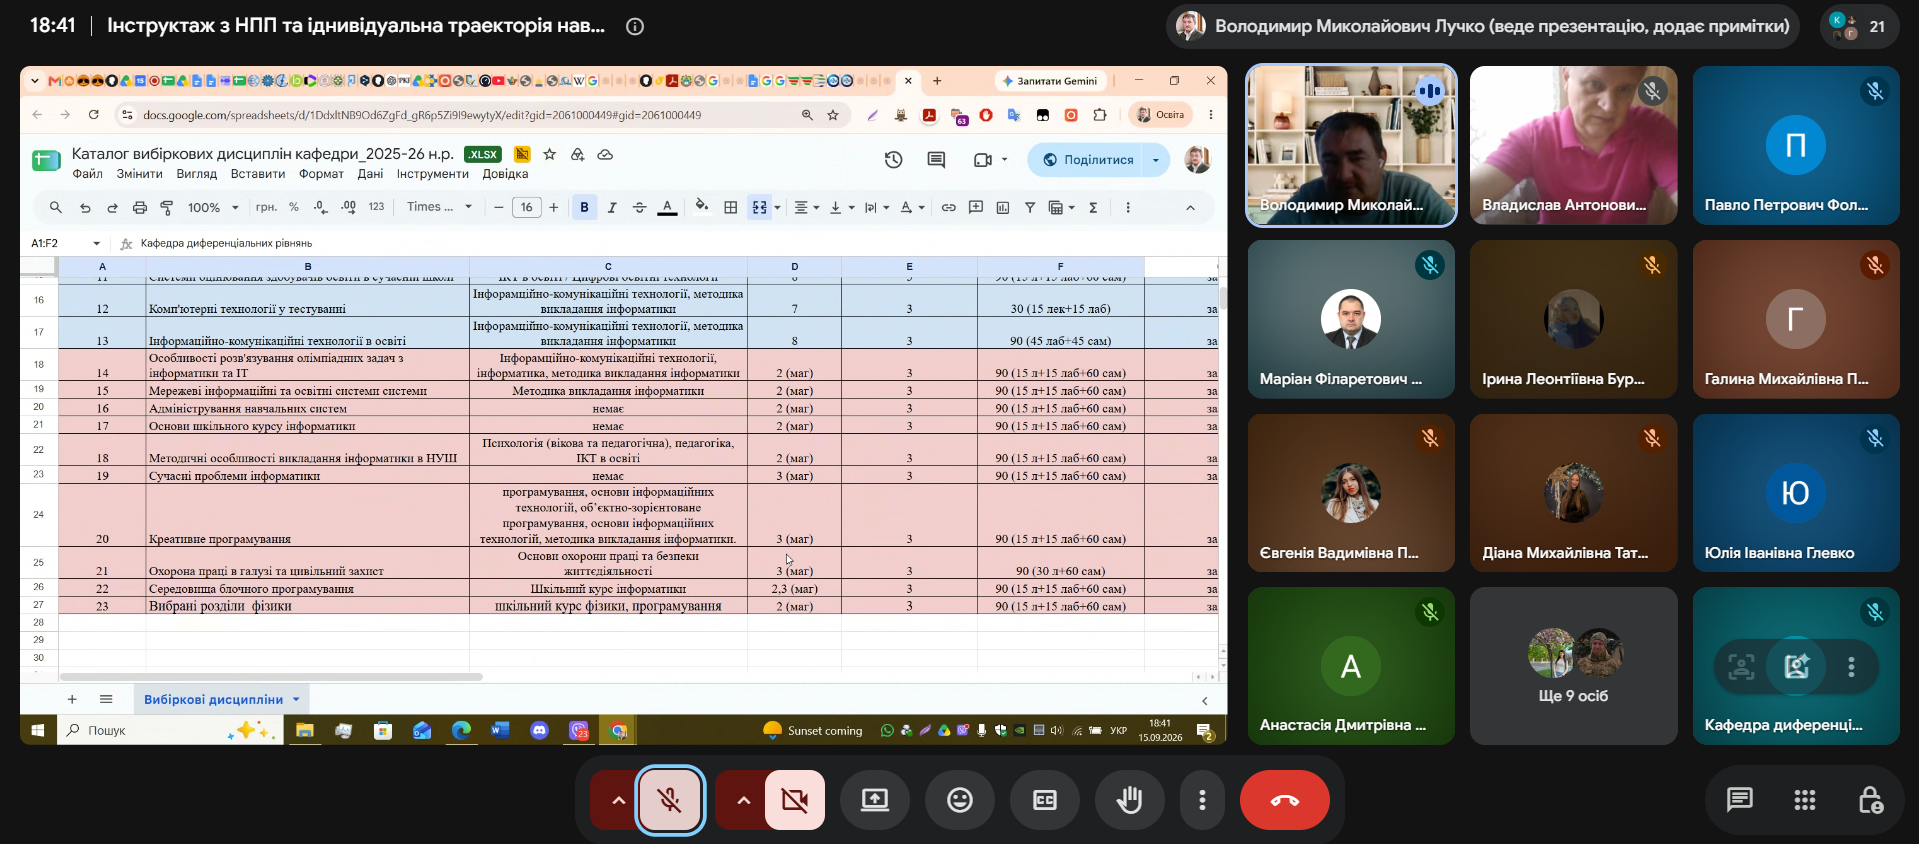Toggle your microphone on
The height and width of the screenshot is (844, 1919).
[x=670, y=800]
